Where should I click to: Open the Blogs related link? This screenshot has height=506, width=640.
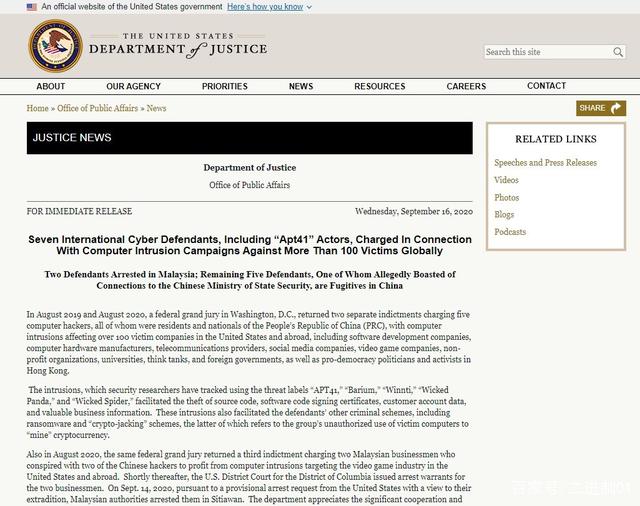pos(504,215)
